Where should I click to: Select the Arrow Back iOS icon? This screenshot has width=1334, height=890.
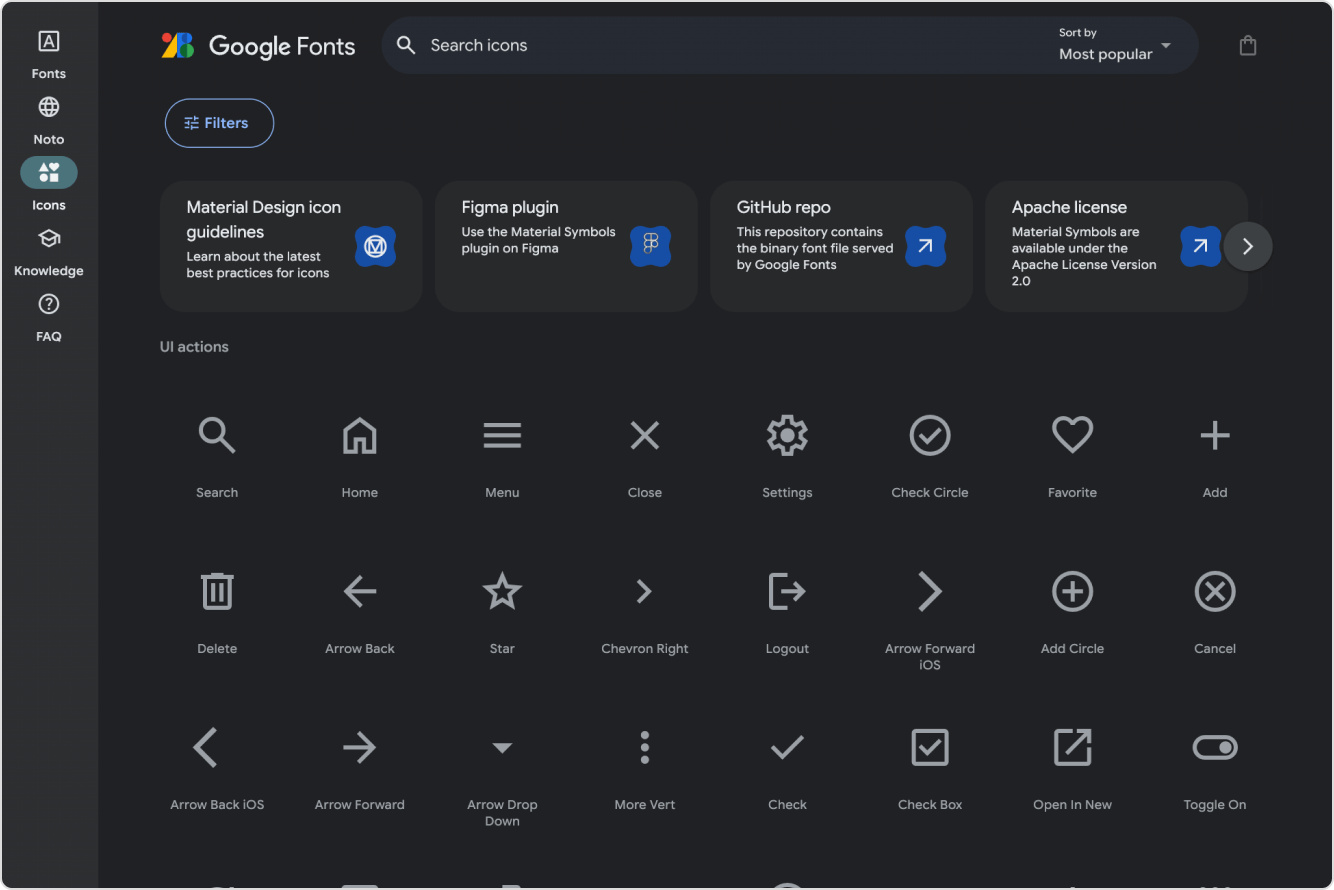(x=206, y=747)
